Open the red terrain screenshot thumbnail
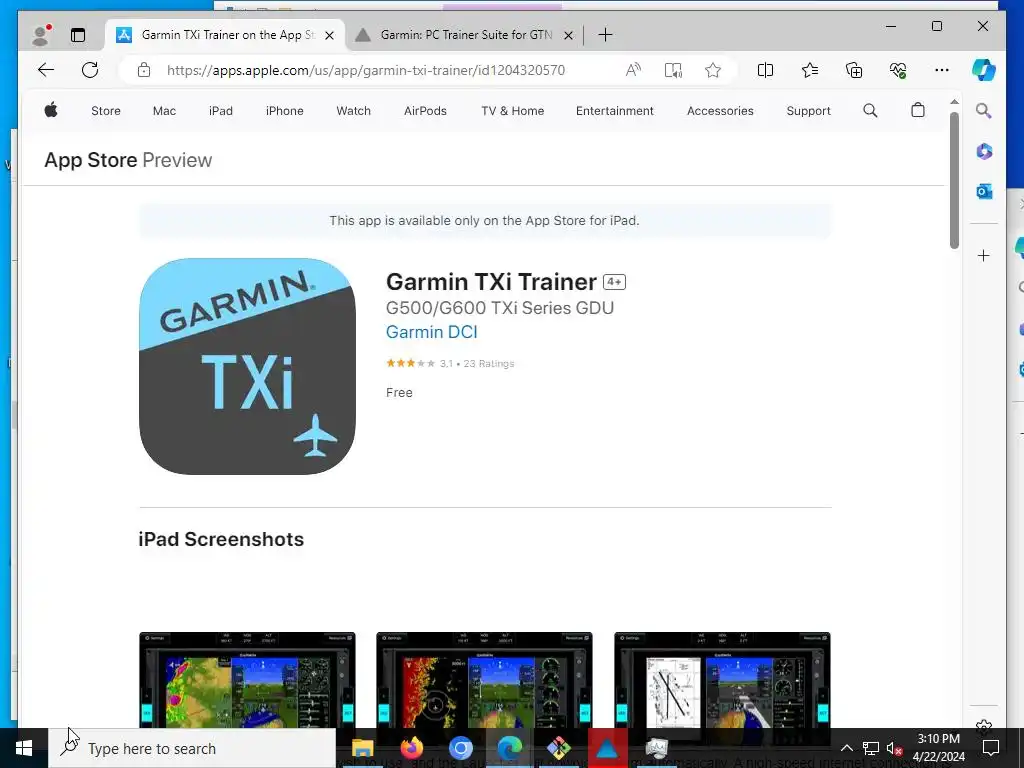Image resolution: width=1024 pixels, height=768 pixels. (485, 680)
